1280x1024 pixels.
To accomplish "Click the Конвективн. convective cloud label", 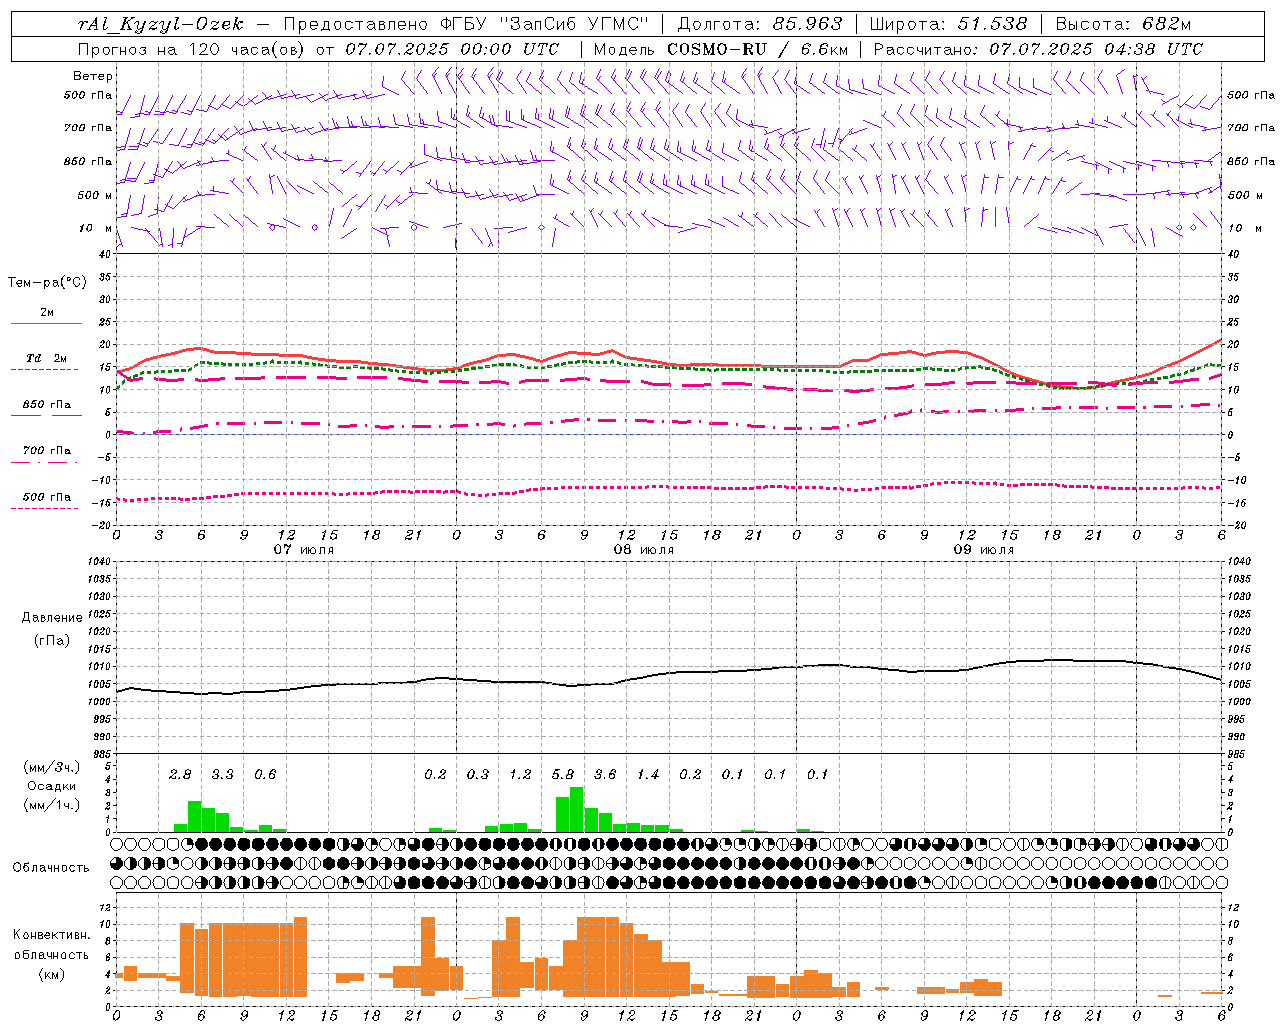I will click(x=52, y=935).
